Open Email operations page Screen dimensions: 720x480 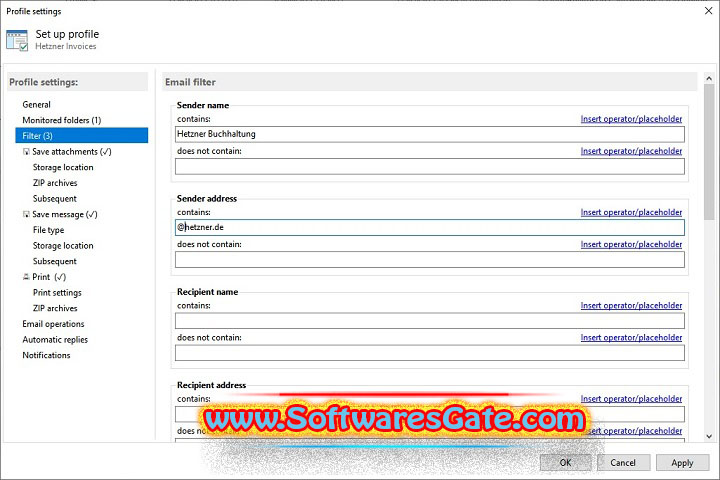point(53,324)
